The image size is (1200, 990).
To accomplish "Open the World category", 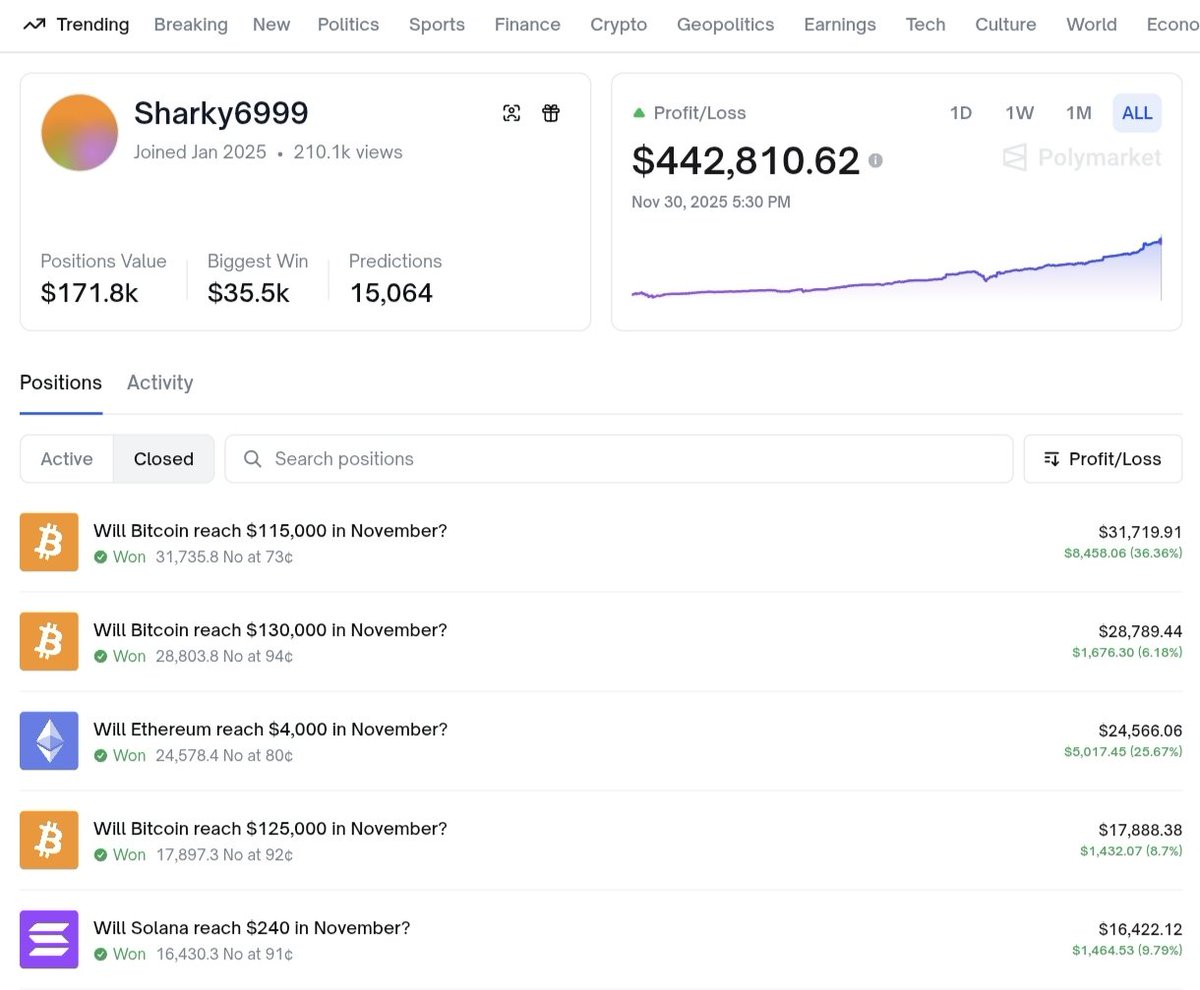I will tap(1092, 24).
